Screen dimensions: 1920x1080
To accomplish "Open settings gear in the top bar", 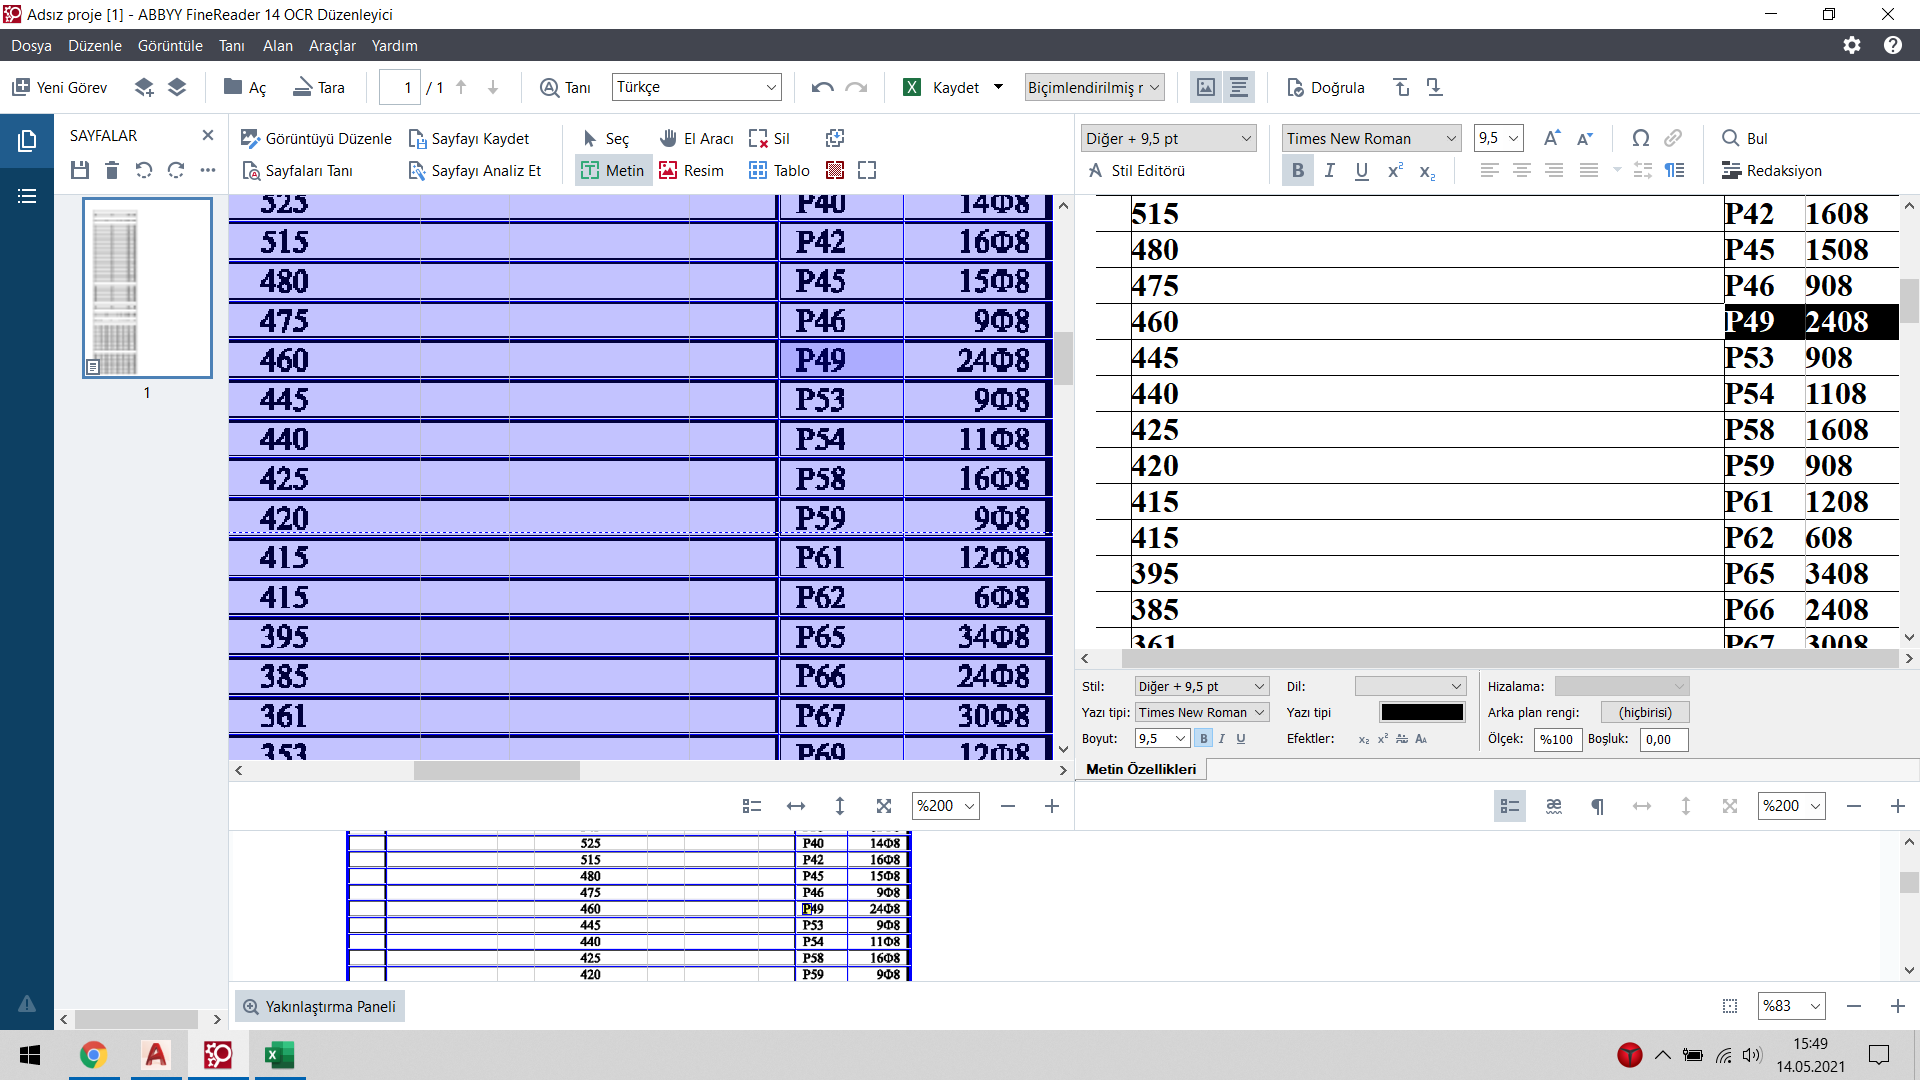I will tap(1852, 46).
